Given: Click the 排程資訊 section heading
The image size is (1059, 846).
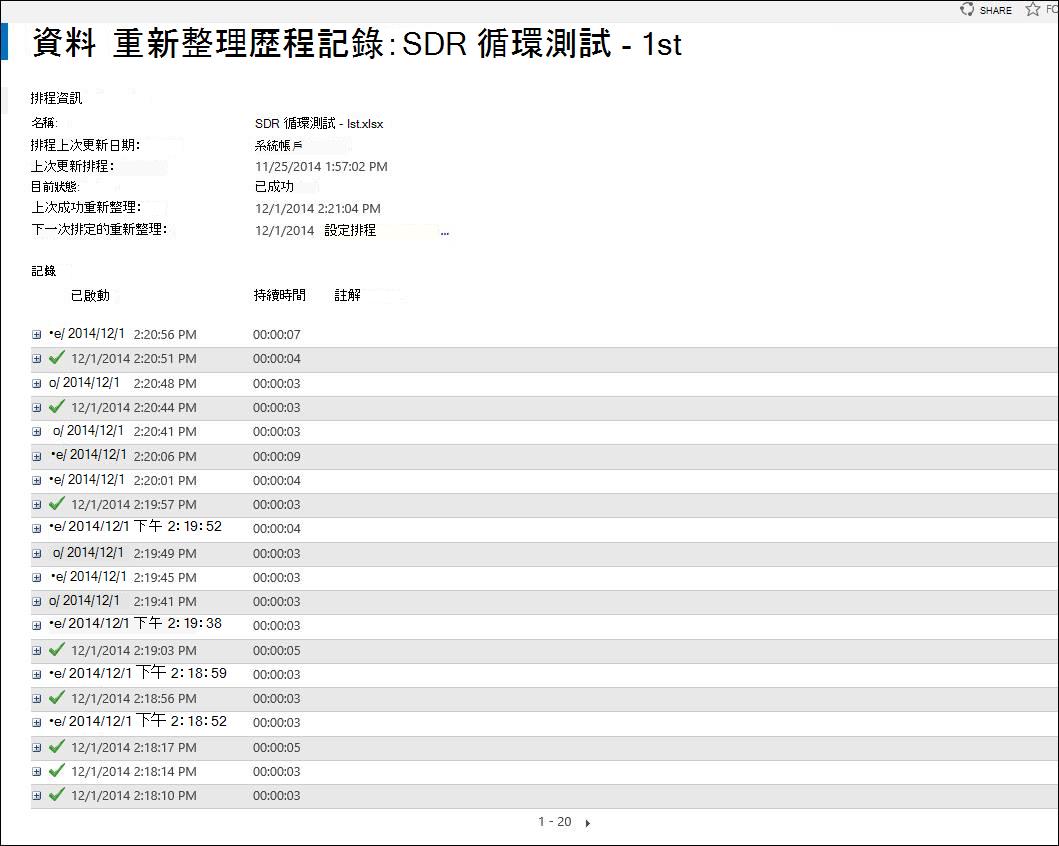Looking at the screenshot, I should click(56, 98).
